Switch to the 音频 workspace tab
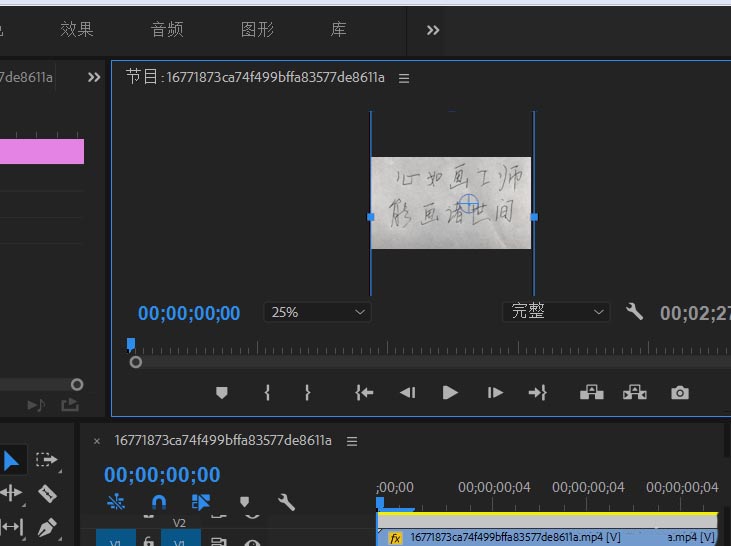 point(167,30)
